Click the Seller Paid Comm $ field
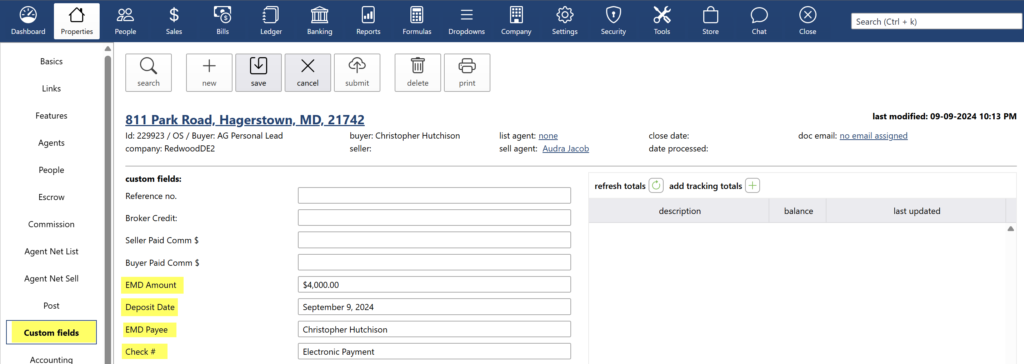The width and height of the screenshot is (1024, 364). click(434, 240)
